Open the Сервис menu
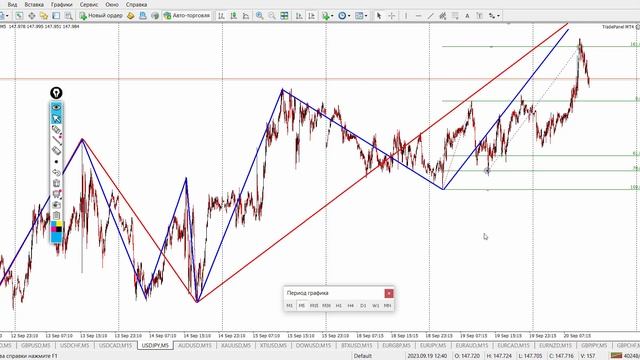Viewport: 640px width, 360px height. (89, 4)
